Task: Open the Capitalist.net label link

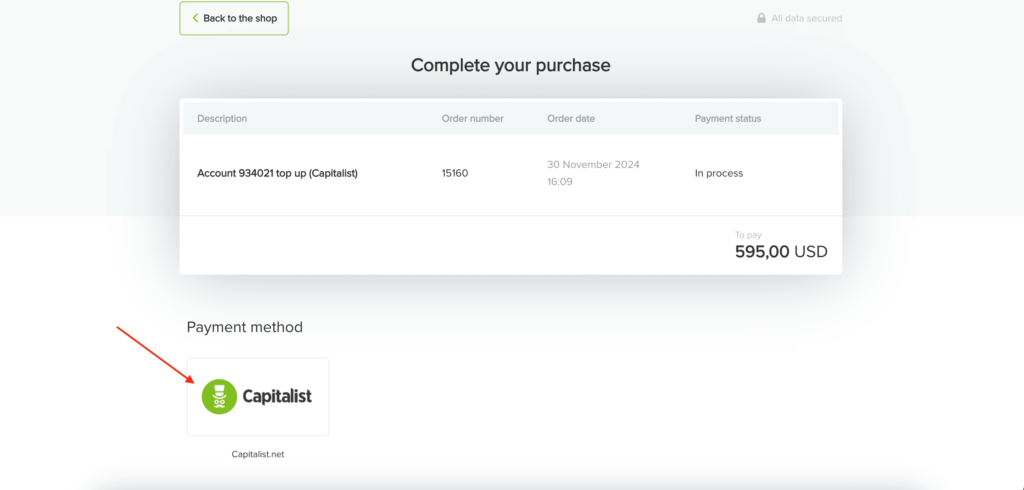Action: [x=258, y=454]
